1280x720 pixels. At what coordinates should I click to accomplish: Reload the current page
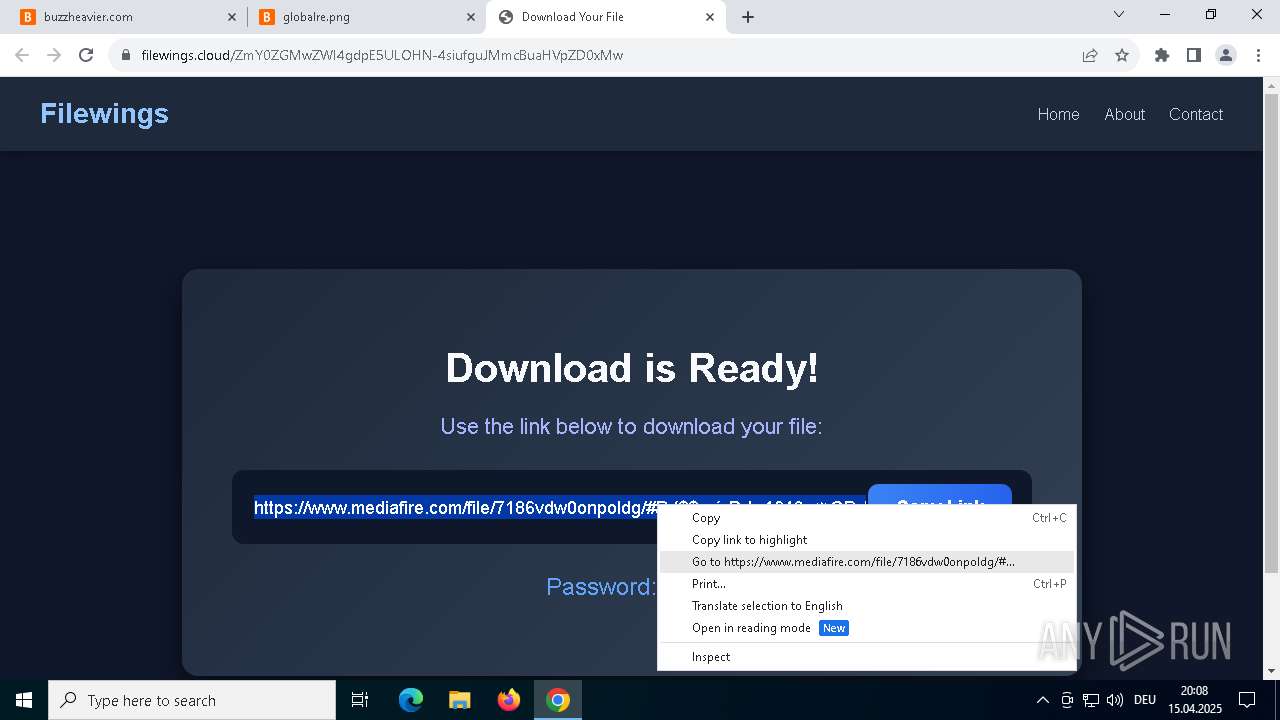86,55
